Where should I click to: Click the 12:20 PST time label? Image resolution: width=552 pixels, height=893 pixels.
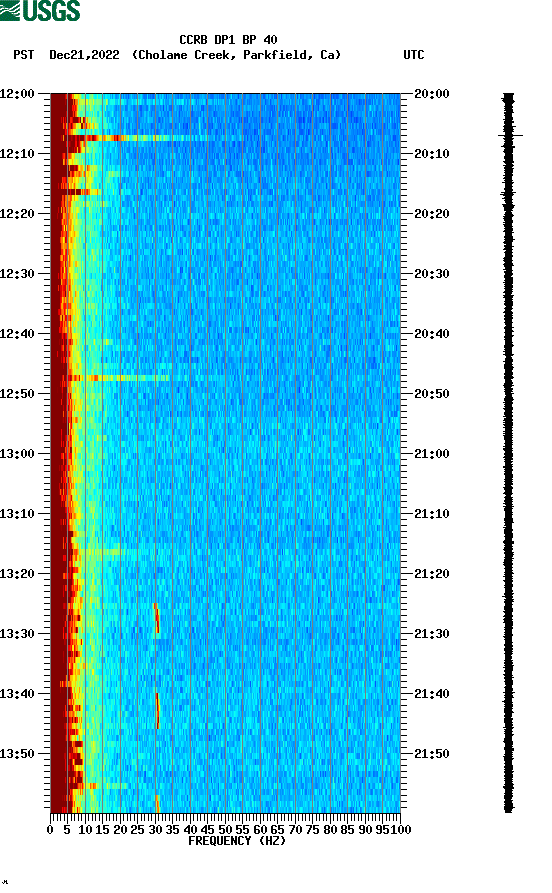tap(17, 214)
